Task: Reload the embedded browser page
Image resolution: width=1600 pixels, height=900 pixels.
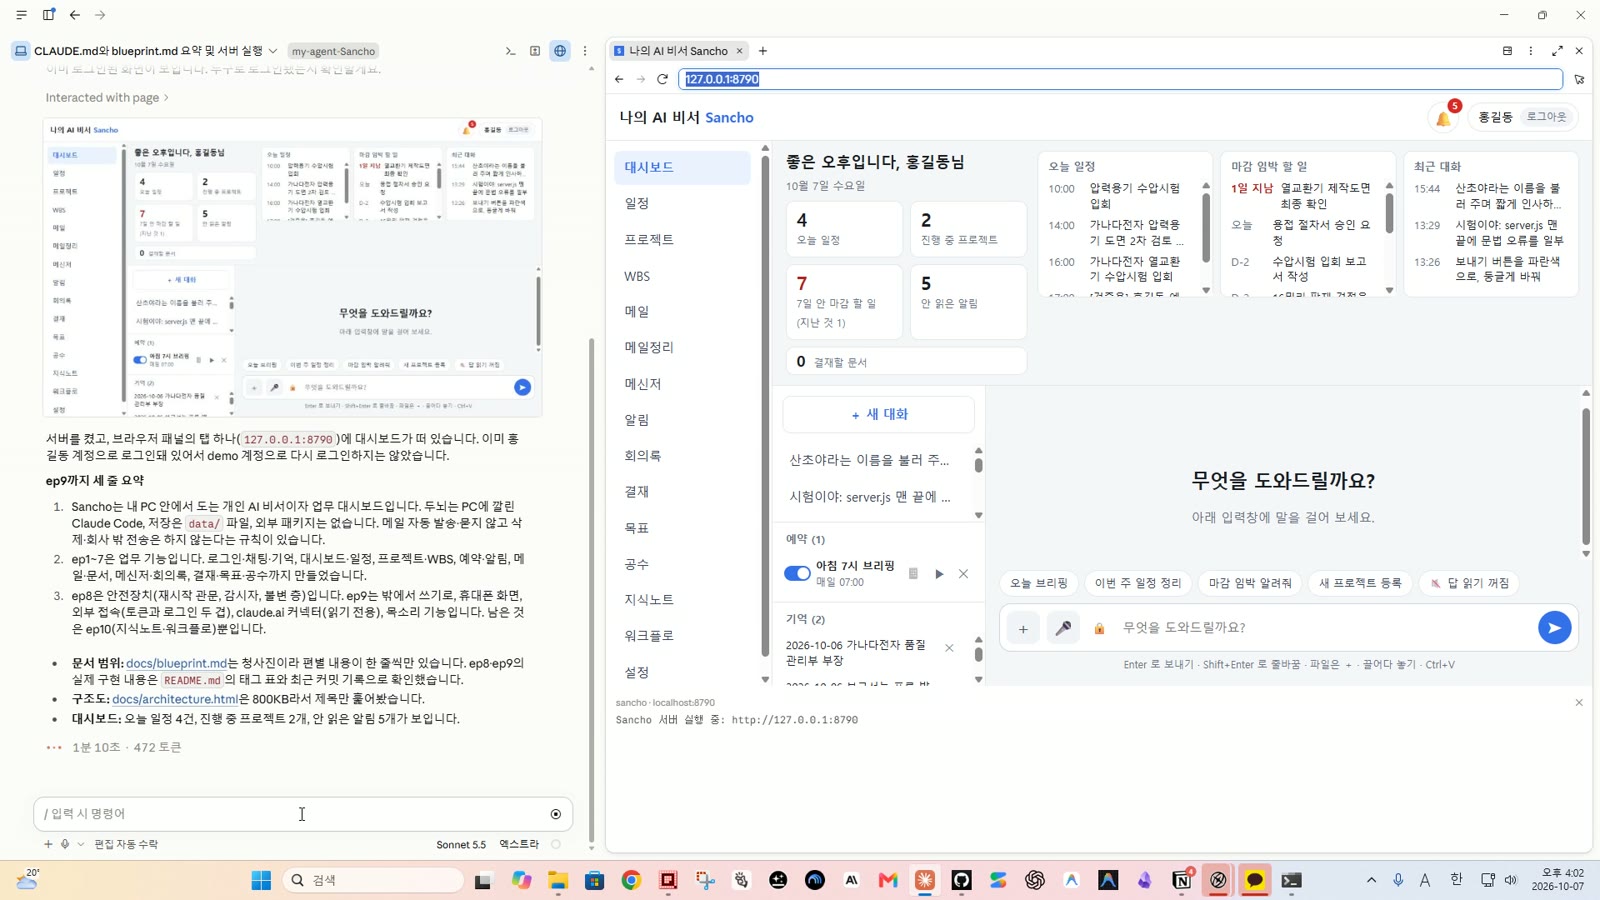Action: pos(662,79)
